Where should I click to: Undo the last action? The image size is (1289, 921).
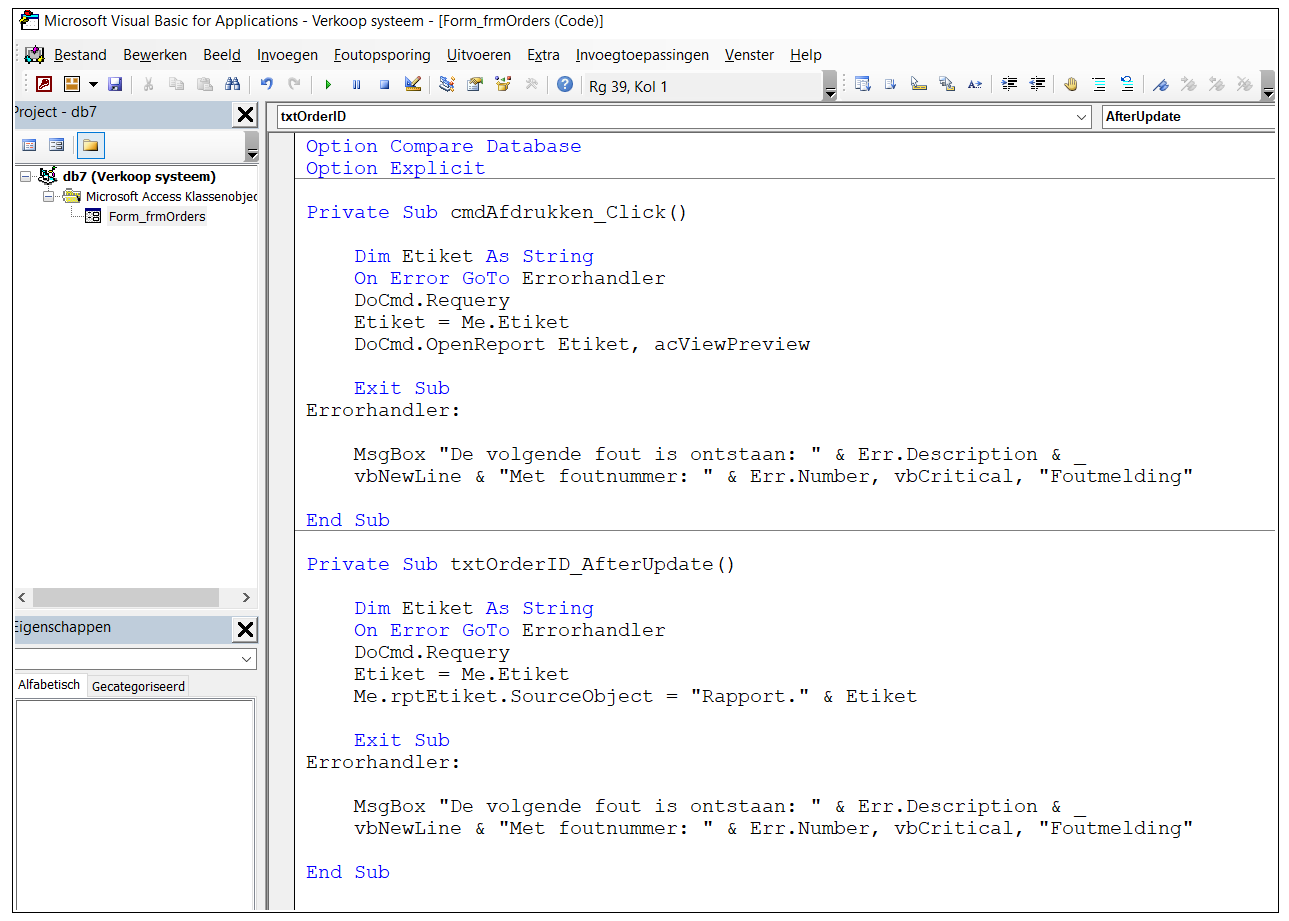[266, 85]
